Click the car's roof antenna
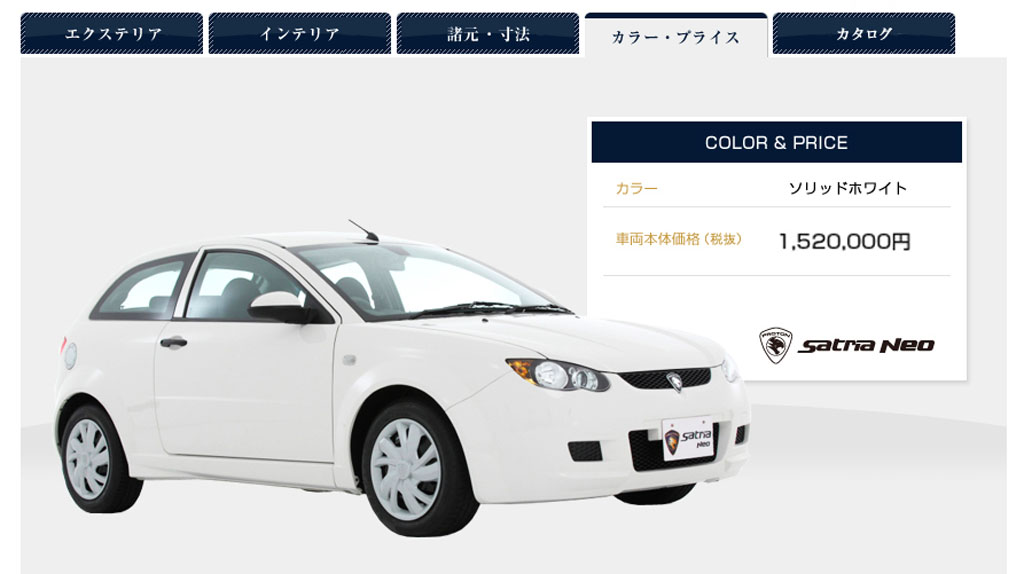The width and height of the screenshot is (1024, 574). click(363, 231)
